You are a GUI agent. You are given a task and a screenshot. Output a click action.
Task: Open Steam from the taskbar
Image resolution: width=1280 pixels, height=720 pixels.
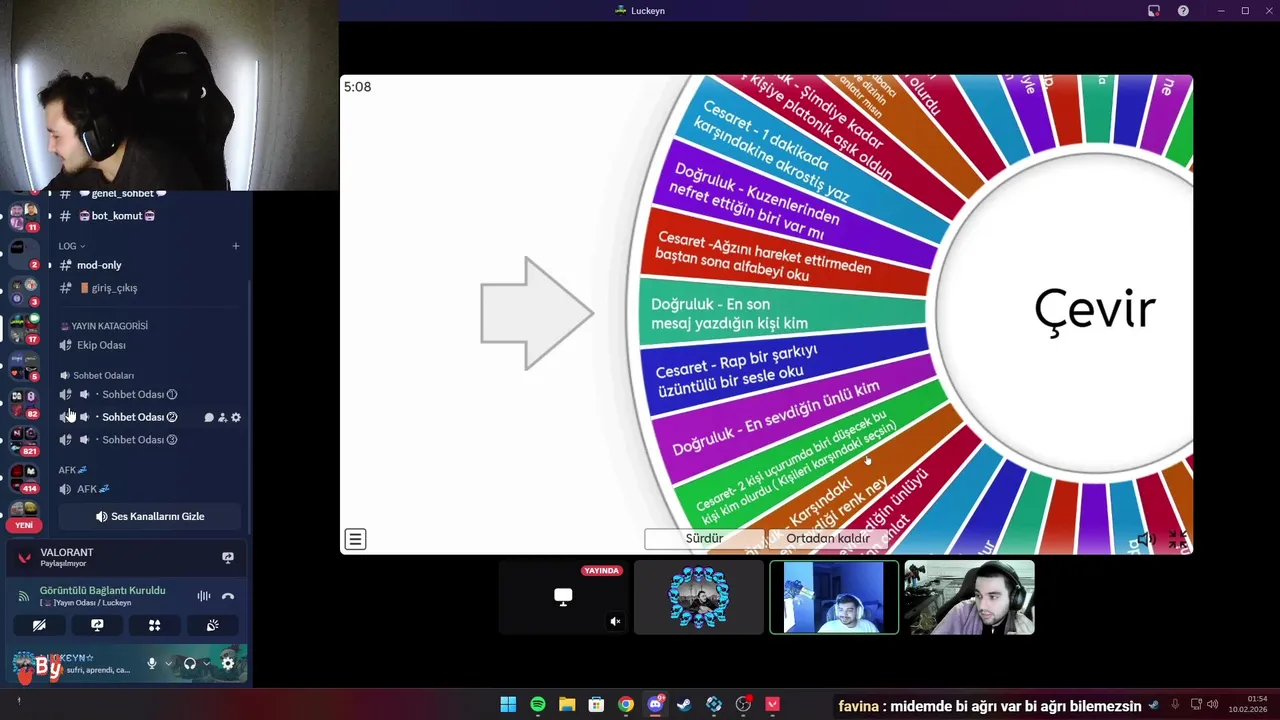click(x=684, y=705)
